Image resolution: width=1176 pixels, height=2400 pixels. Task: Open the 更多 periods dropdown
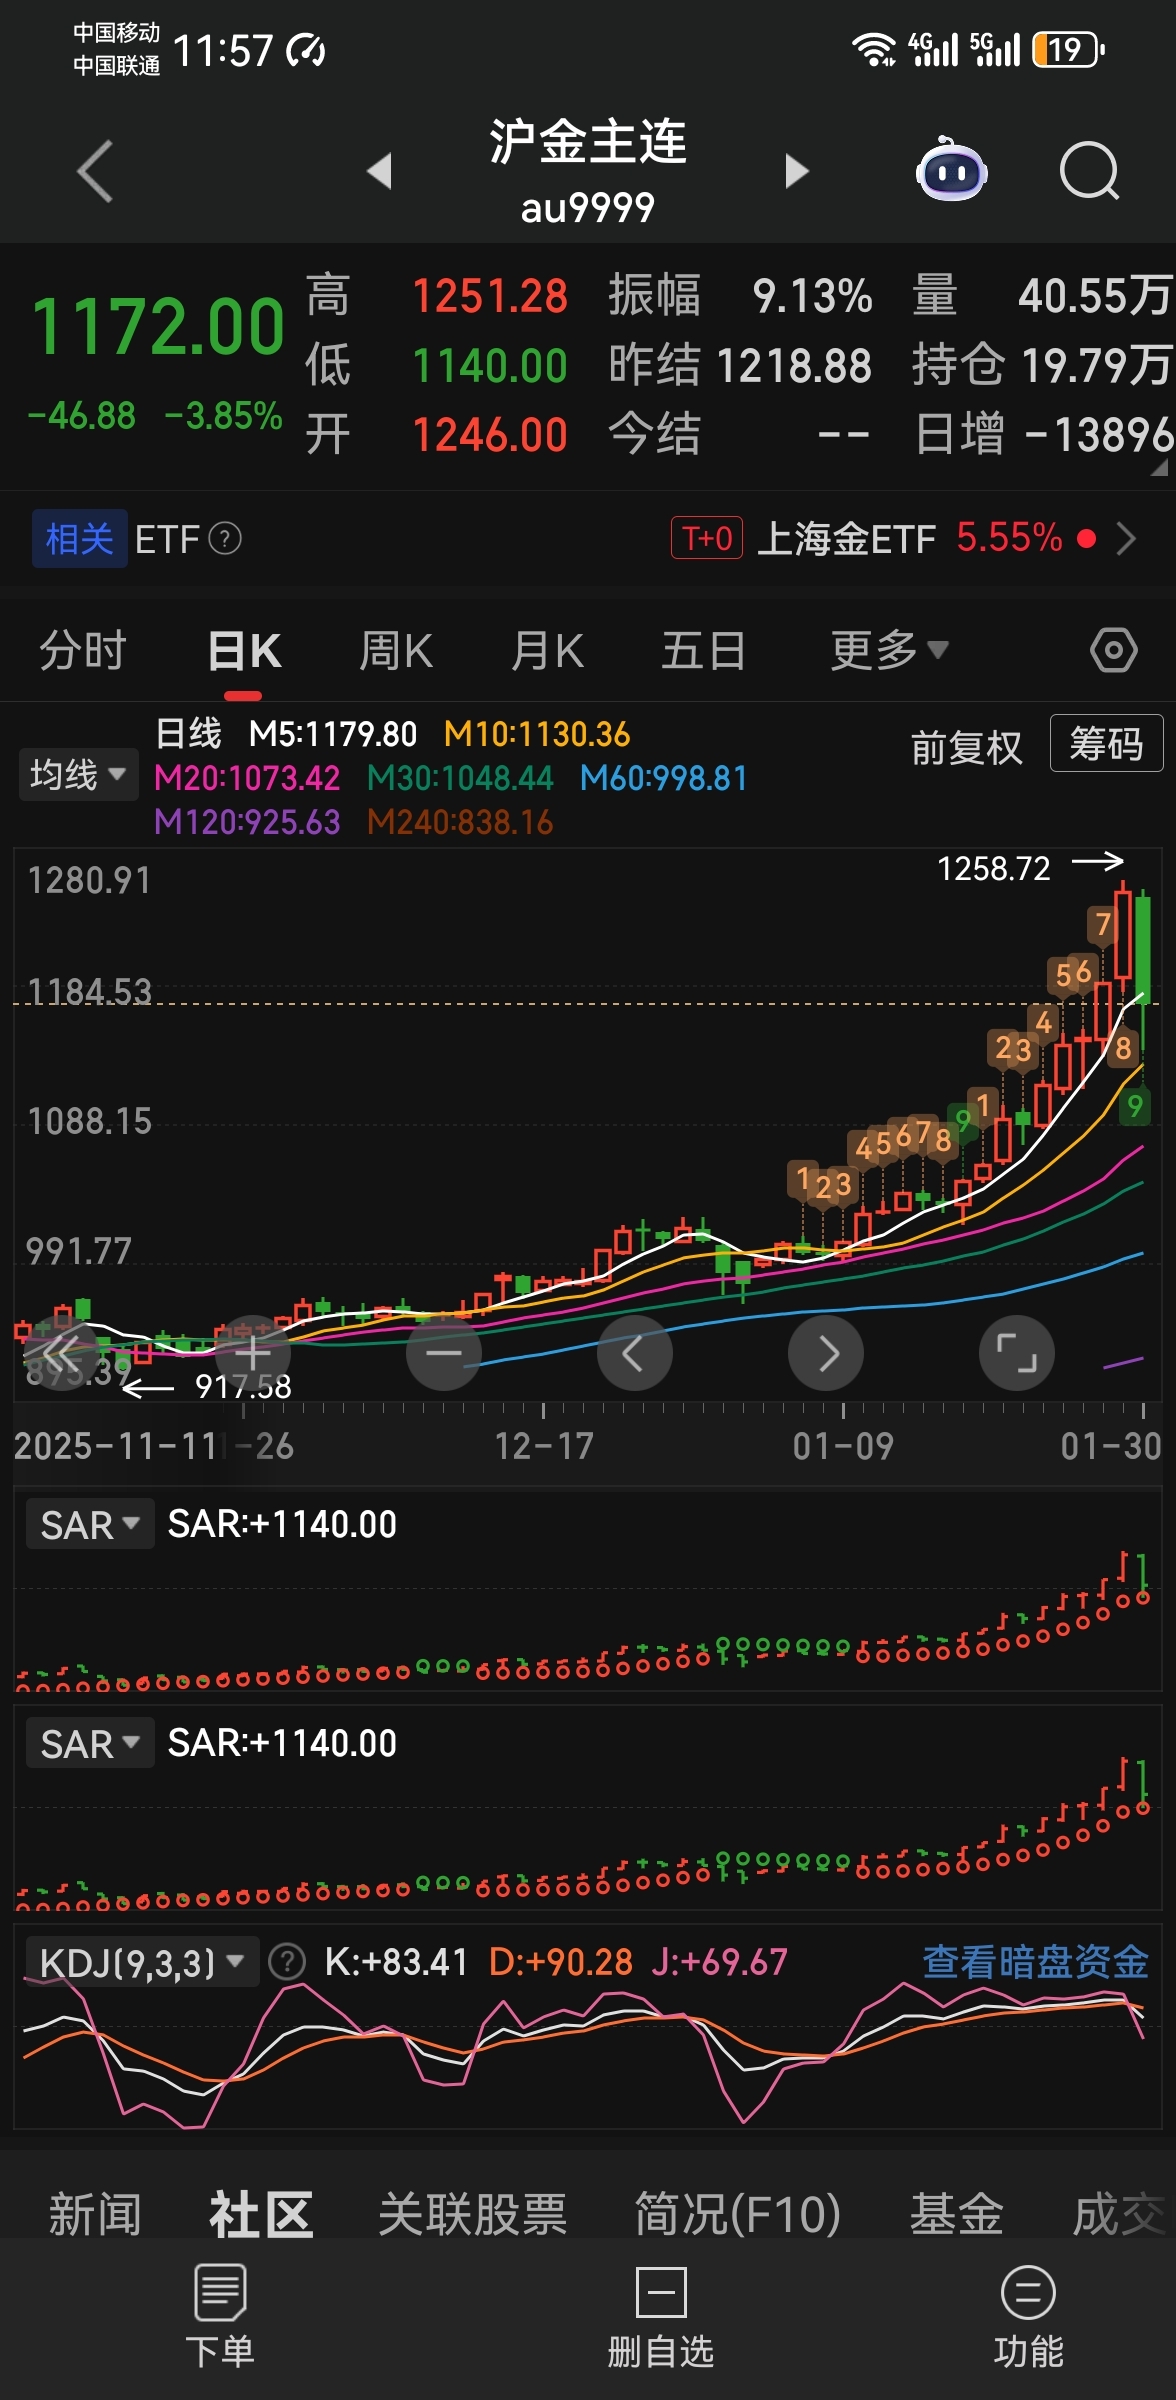(x=889, y=651)
